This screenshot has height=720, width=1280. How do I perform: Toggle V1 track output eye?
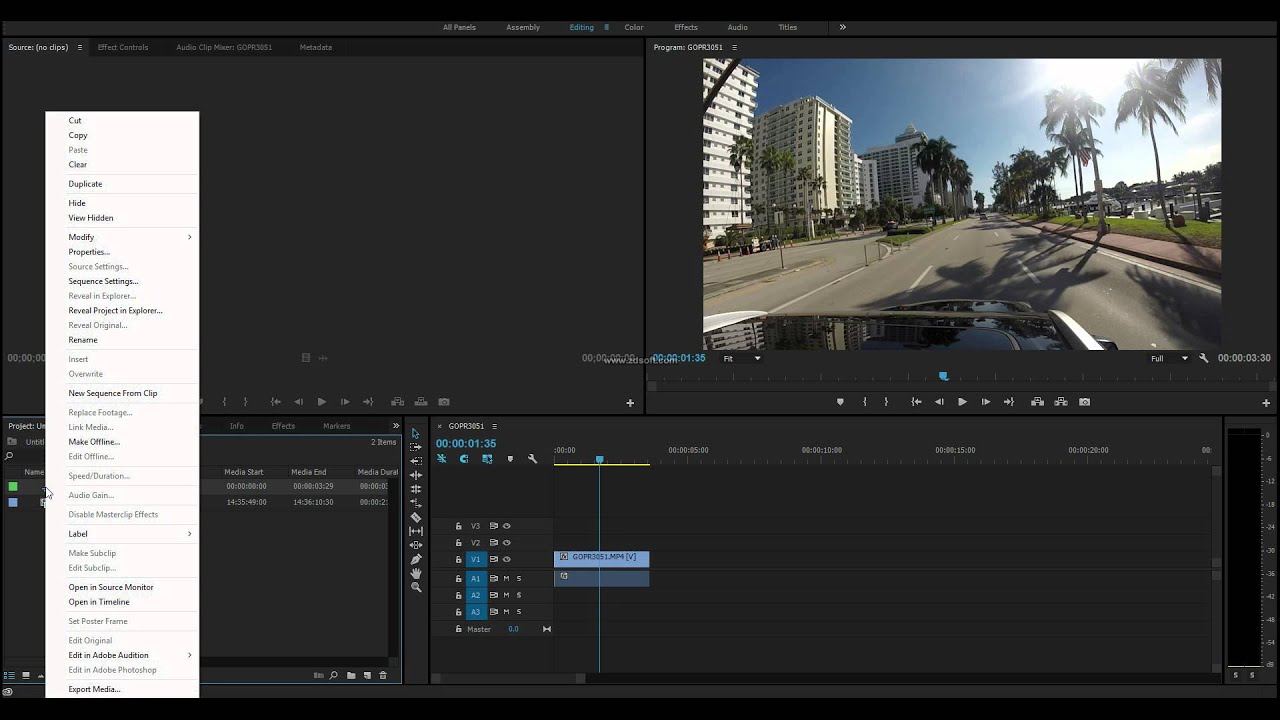[507, 559]
